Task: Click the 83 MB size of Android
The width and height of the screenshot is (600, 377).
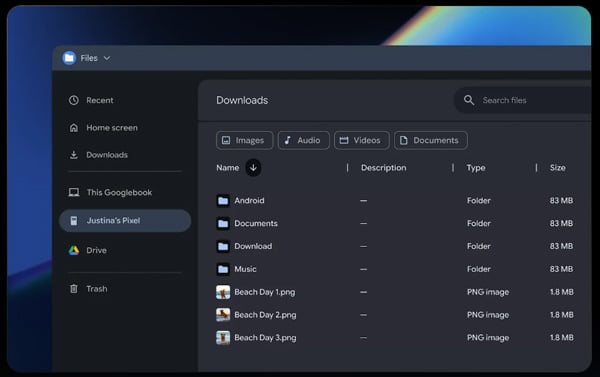Action: click(561, 201)
